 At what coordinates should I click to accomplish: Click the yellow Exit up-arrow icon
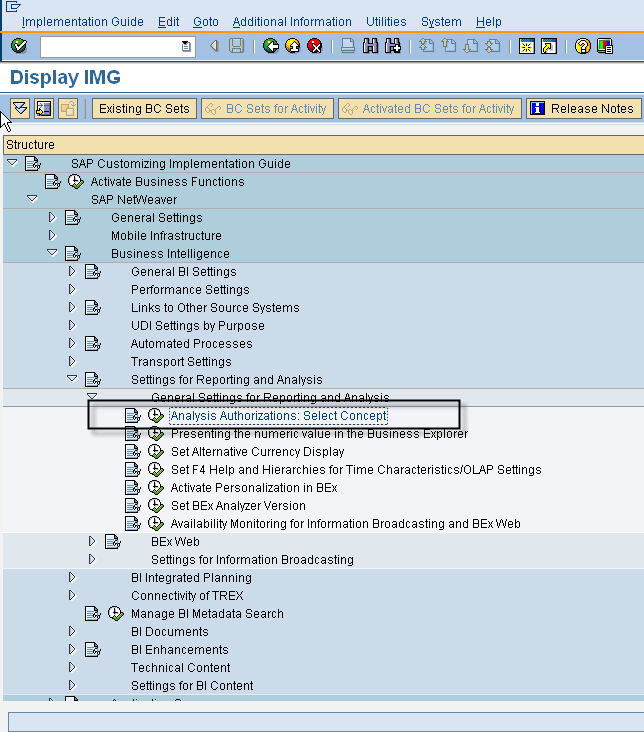(x=293, y=46)
